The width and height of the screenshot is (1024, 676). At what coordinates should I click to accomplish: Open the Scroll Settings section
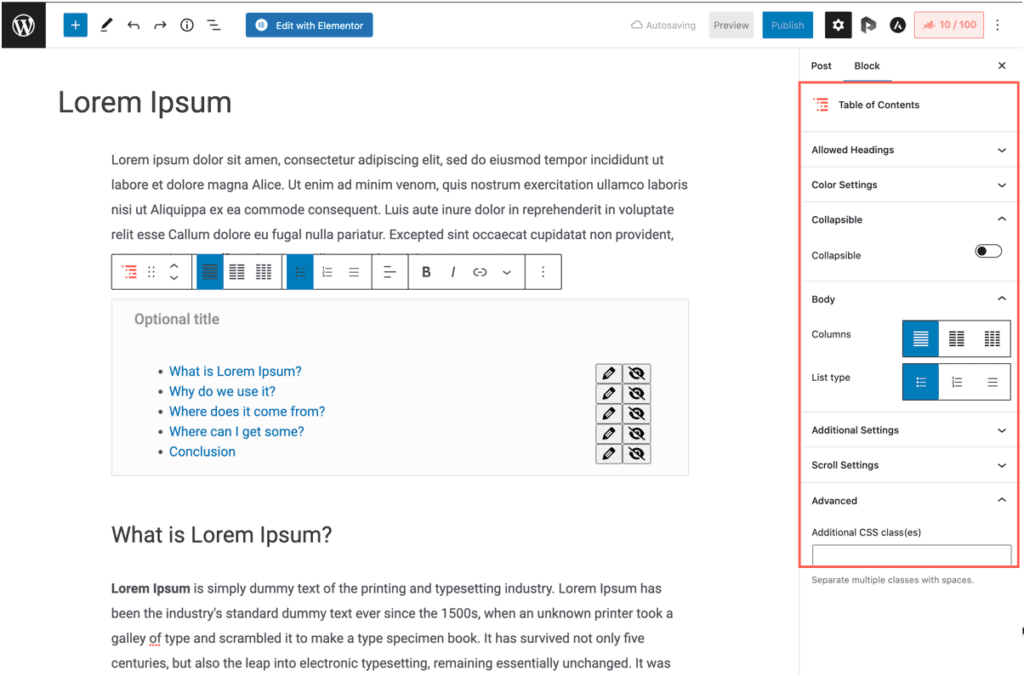908,464
